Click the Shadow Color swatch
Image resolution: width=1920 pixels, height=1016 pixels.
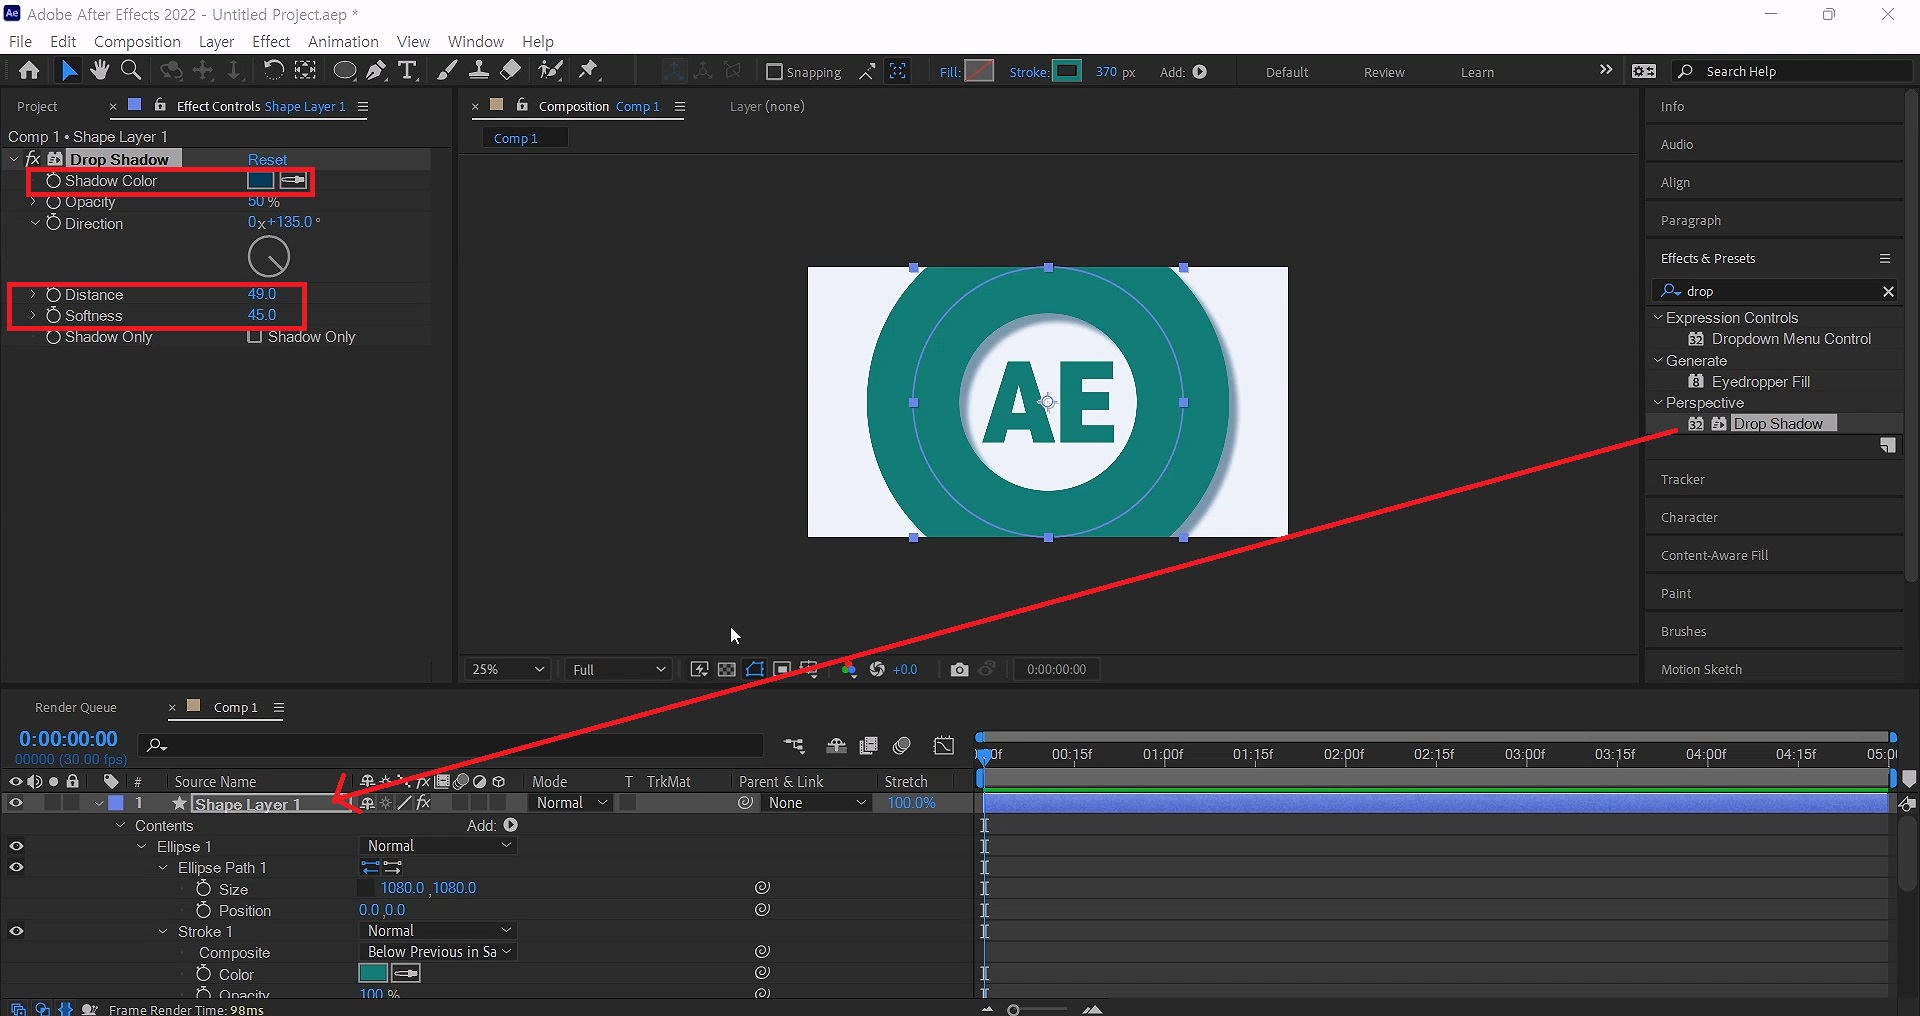260,181
